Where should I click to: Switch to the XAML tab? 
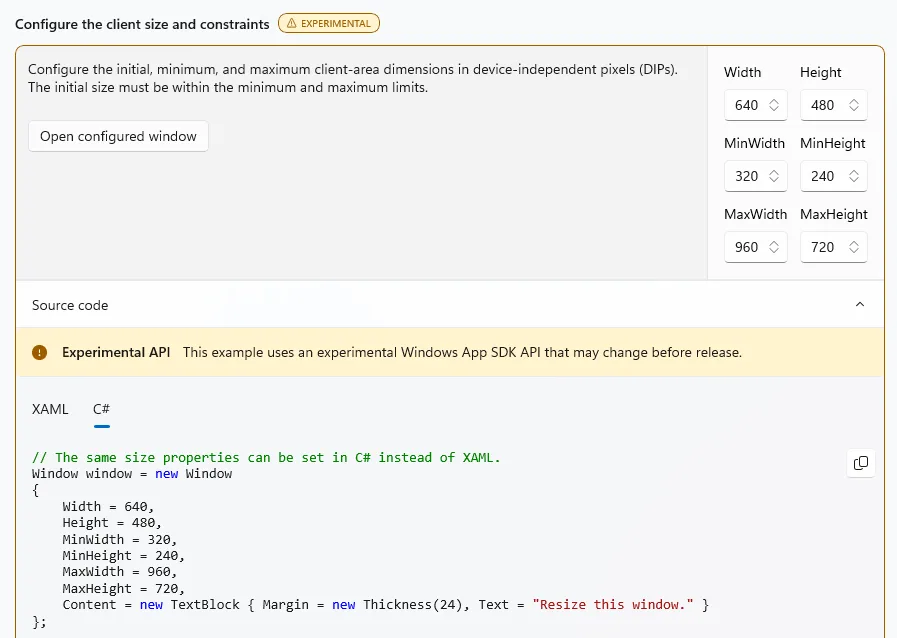[x=50, y=409]
